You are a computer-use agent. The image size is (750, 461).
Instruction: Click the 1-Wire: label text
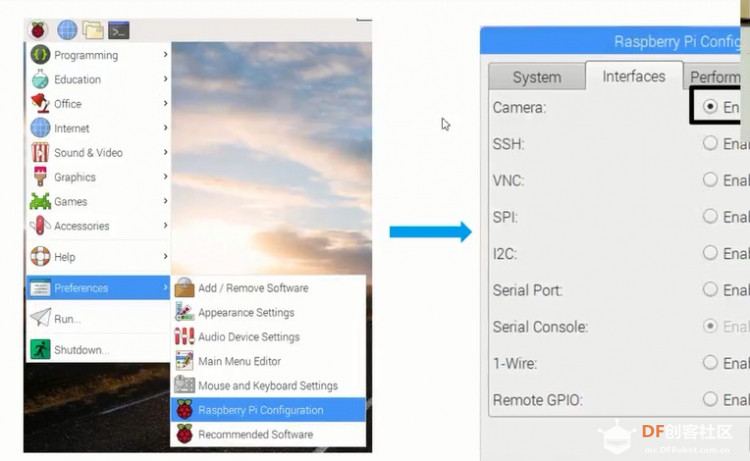(x=515, y=363)
